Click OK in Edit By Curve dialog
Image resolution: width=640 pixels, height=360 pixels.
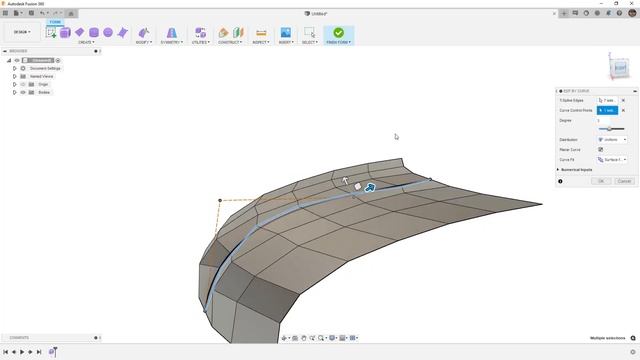coord(601,181)
